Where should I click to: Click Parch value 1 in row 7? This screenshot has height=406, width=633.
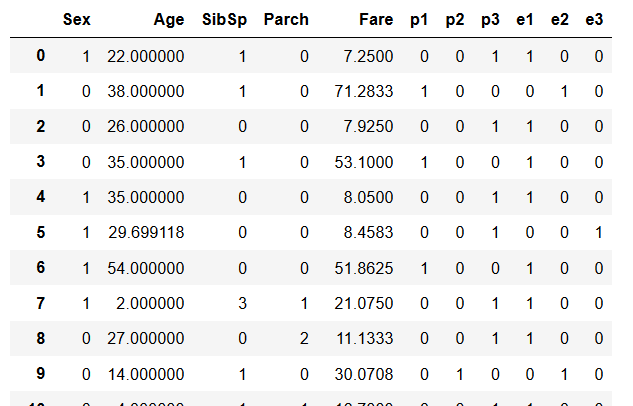pos(304,303)
